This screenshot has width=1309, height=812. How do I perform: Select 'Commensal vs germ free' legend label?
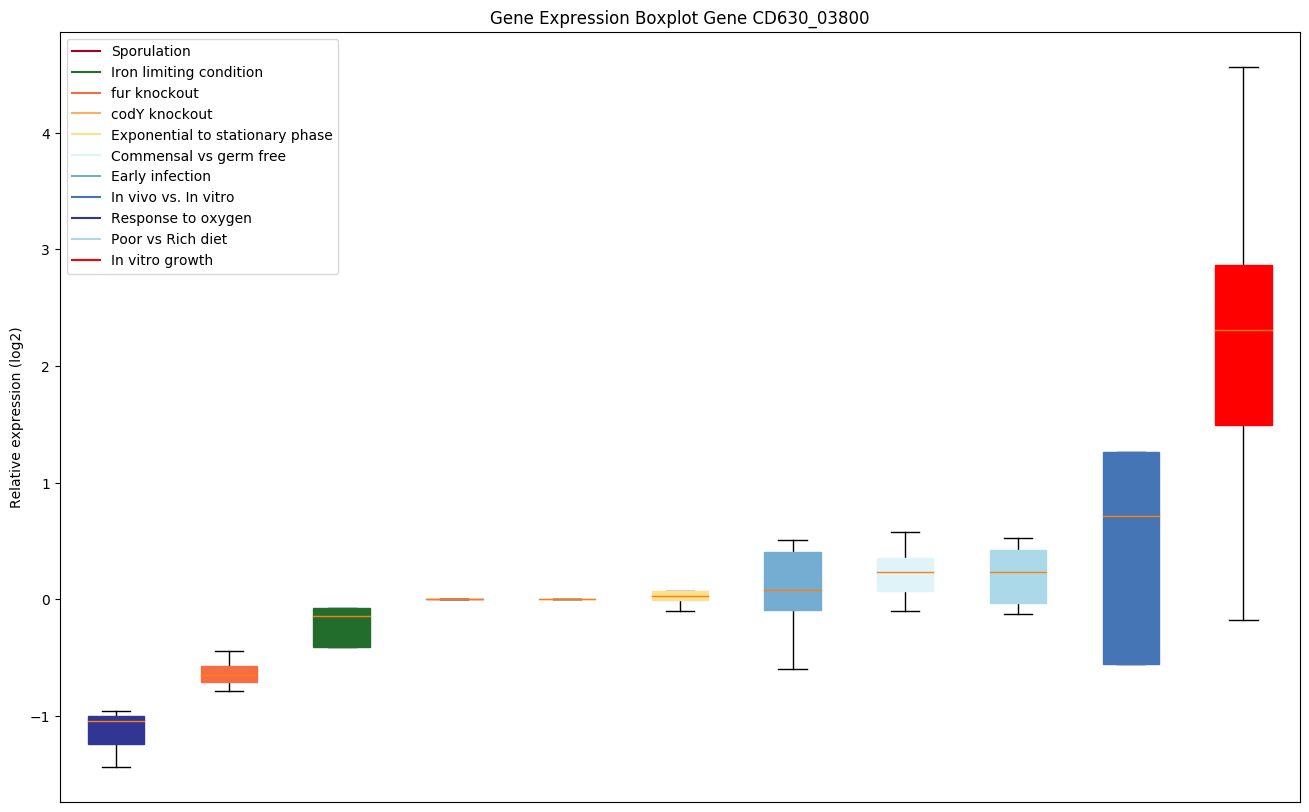pos(198,156)
